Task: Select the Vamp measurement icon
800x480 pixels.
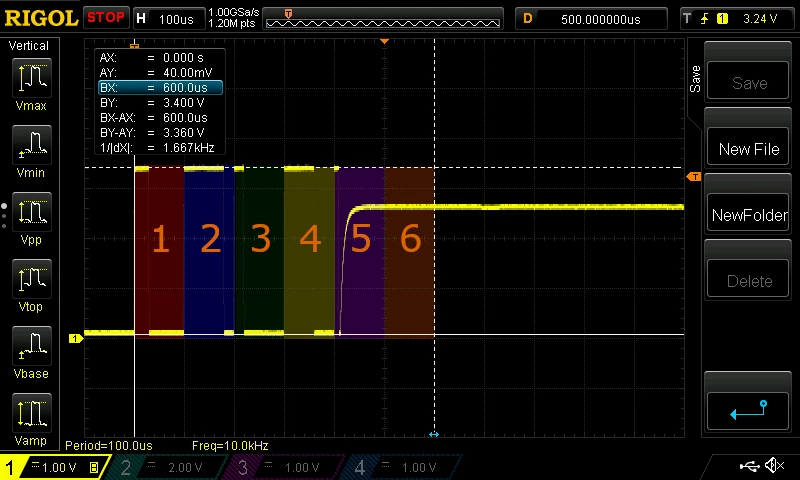Action: click(32, 413)
